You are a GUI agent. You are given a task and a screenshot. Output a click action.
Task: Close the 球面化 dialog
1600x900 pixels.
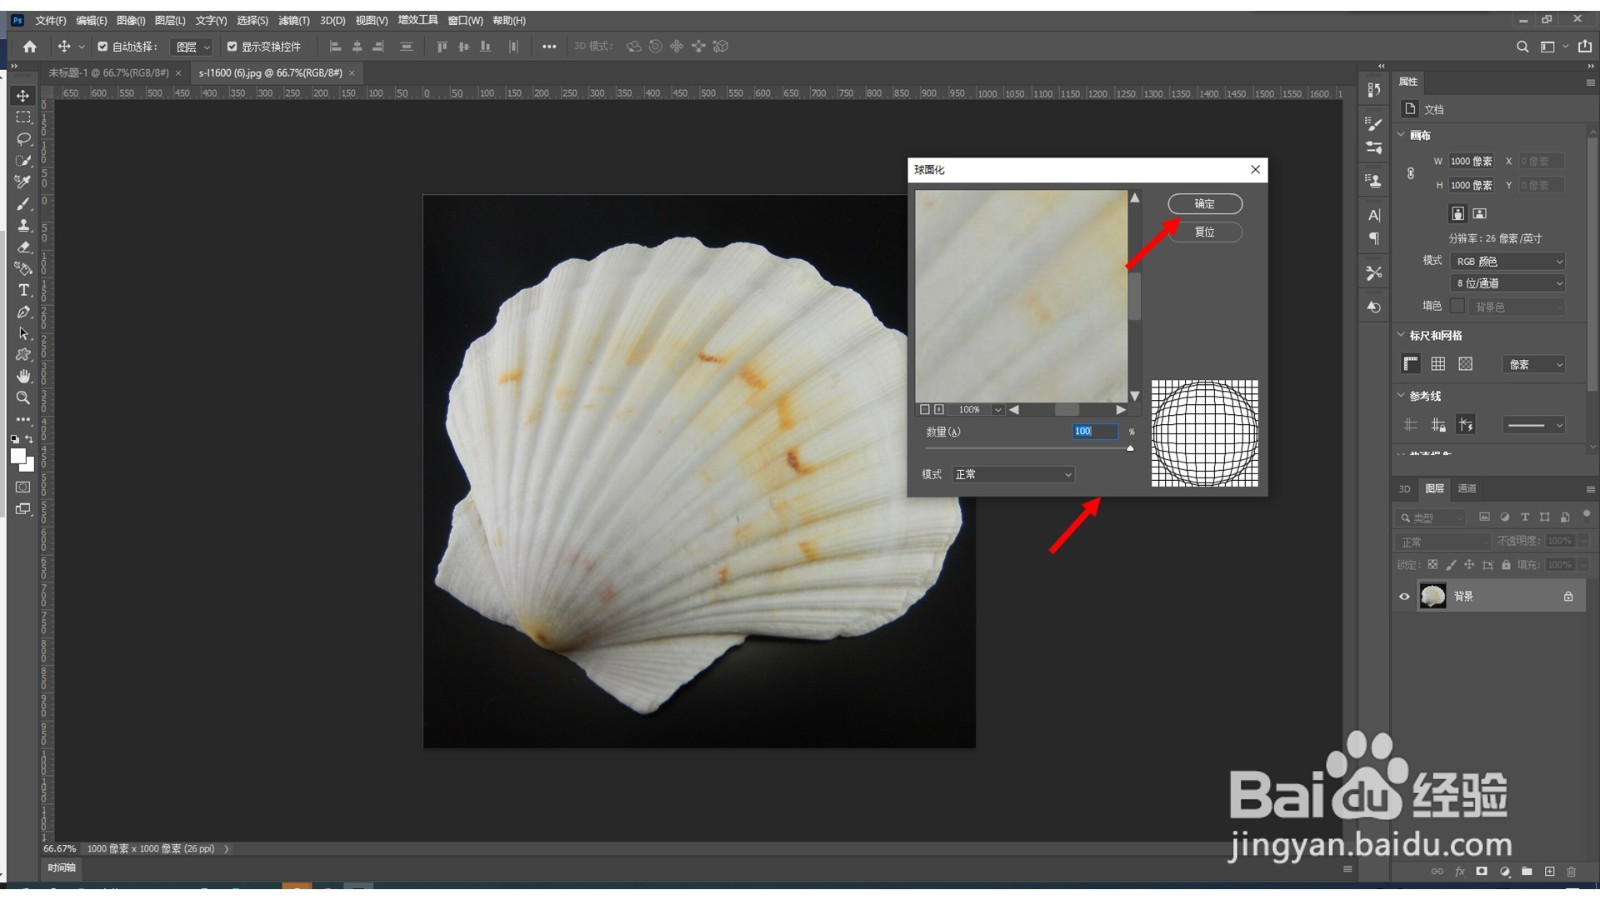[1256, 170]
